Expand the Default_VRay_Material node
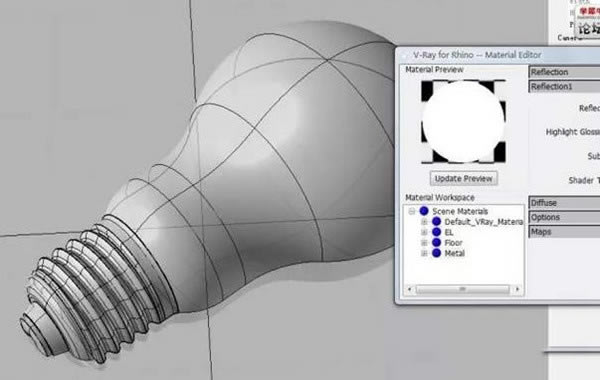The image size is (600, 380). click(x=424, y=222)
